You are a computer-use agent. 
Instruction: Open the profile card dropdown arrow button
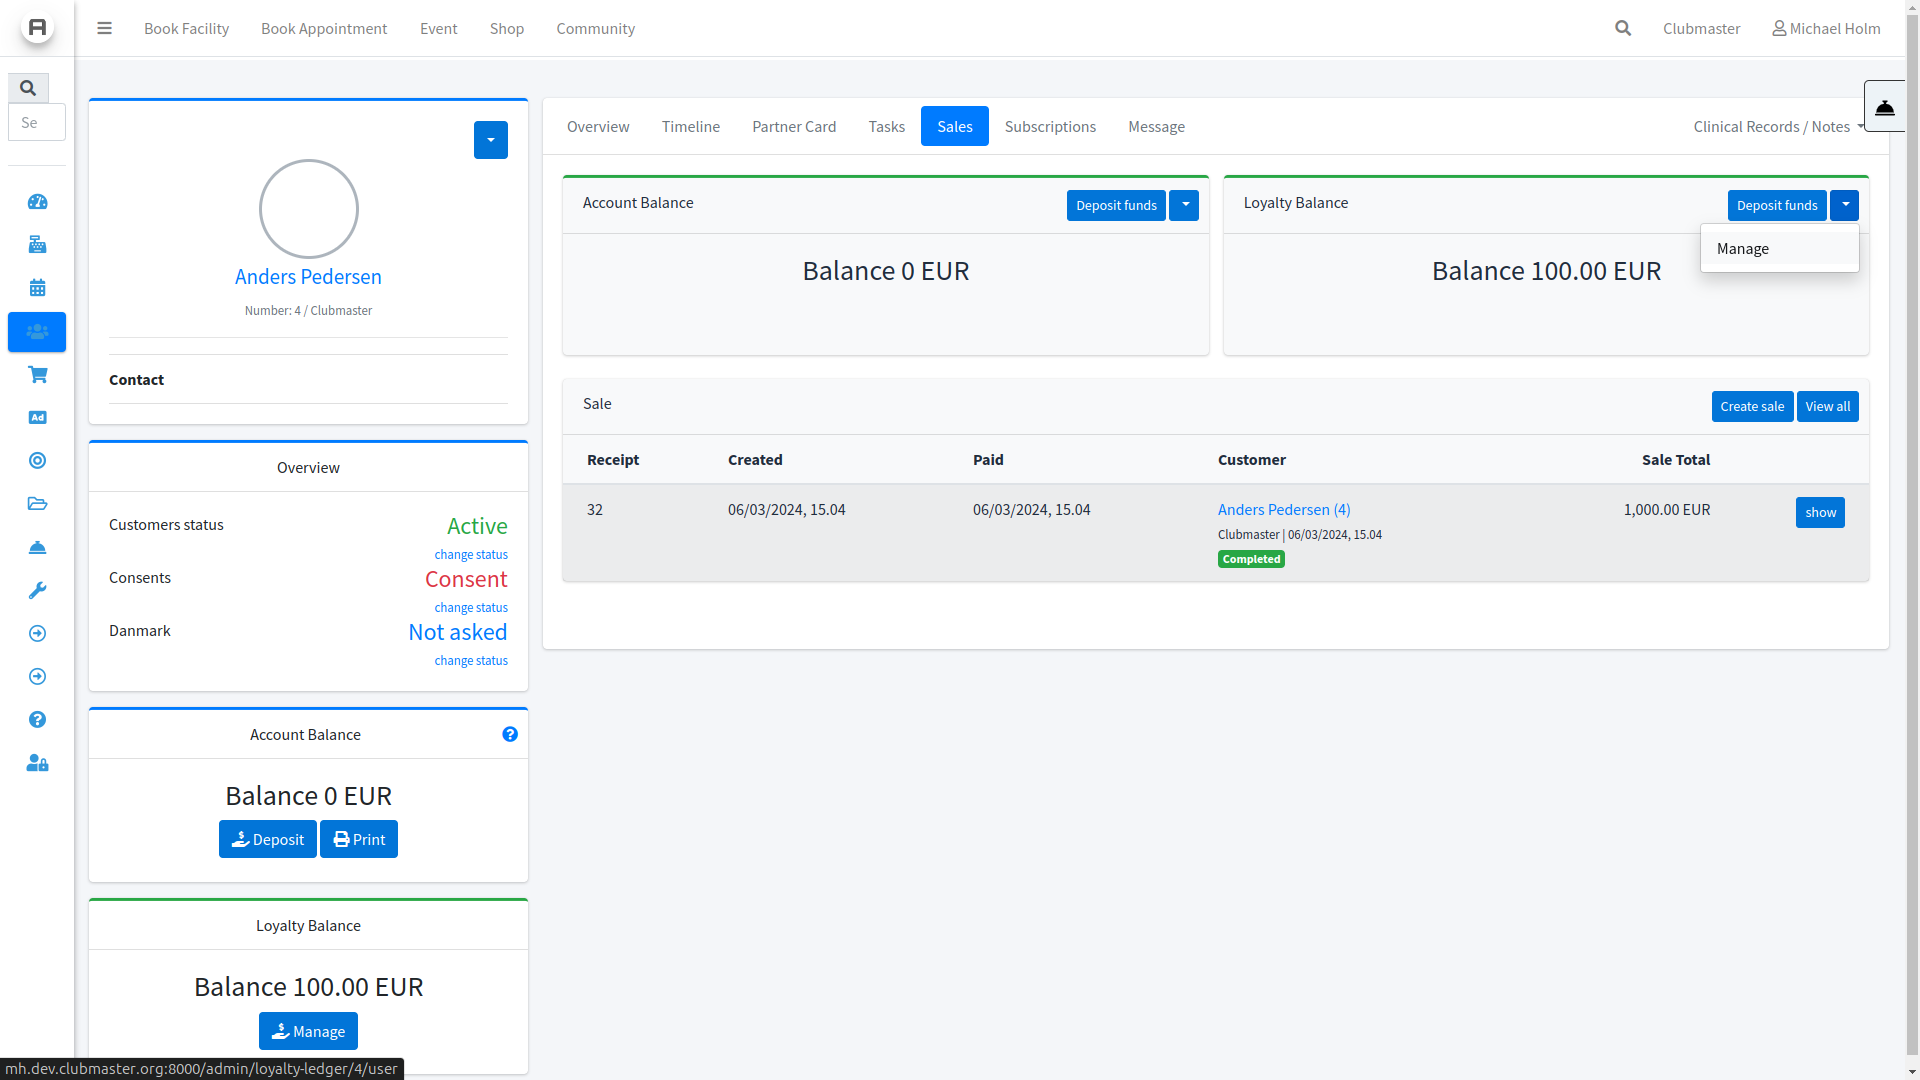[x=490, y=140]
